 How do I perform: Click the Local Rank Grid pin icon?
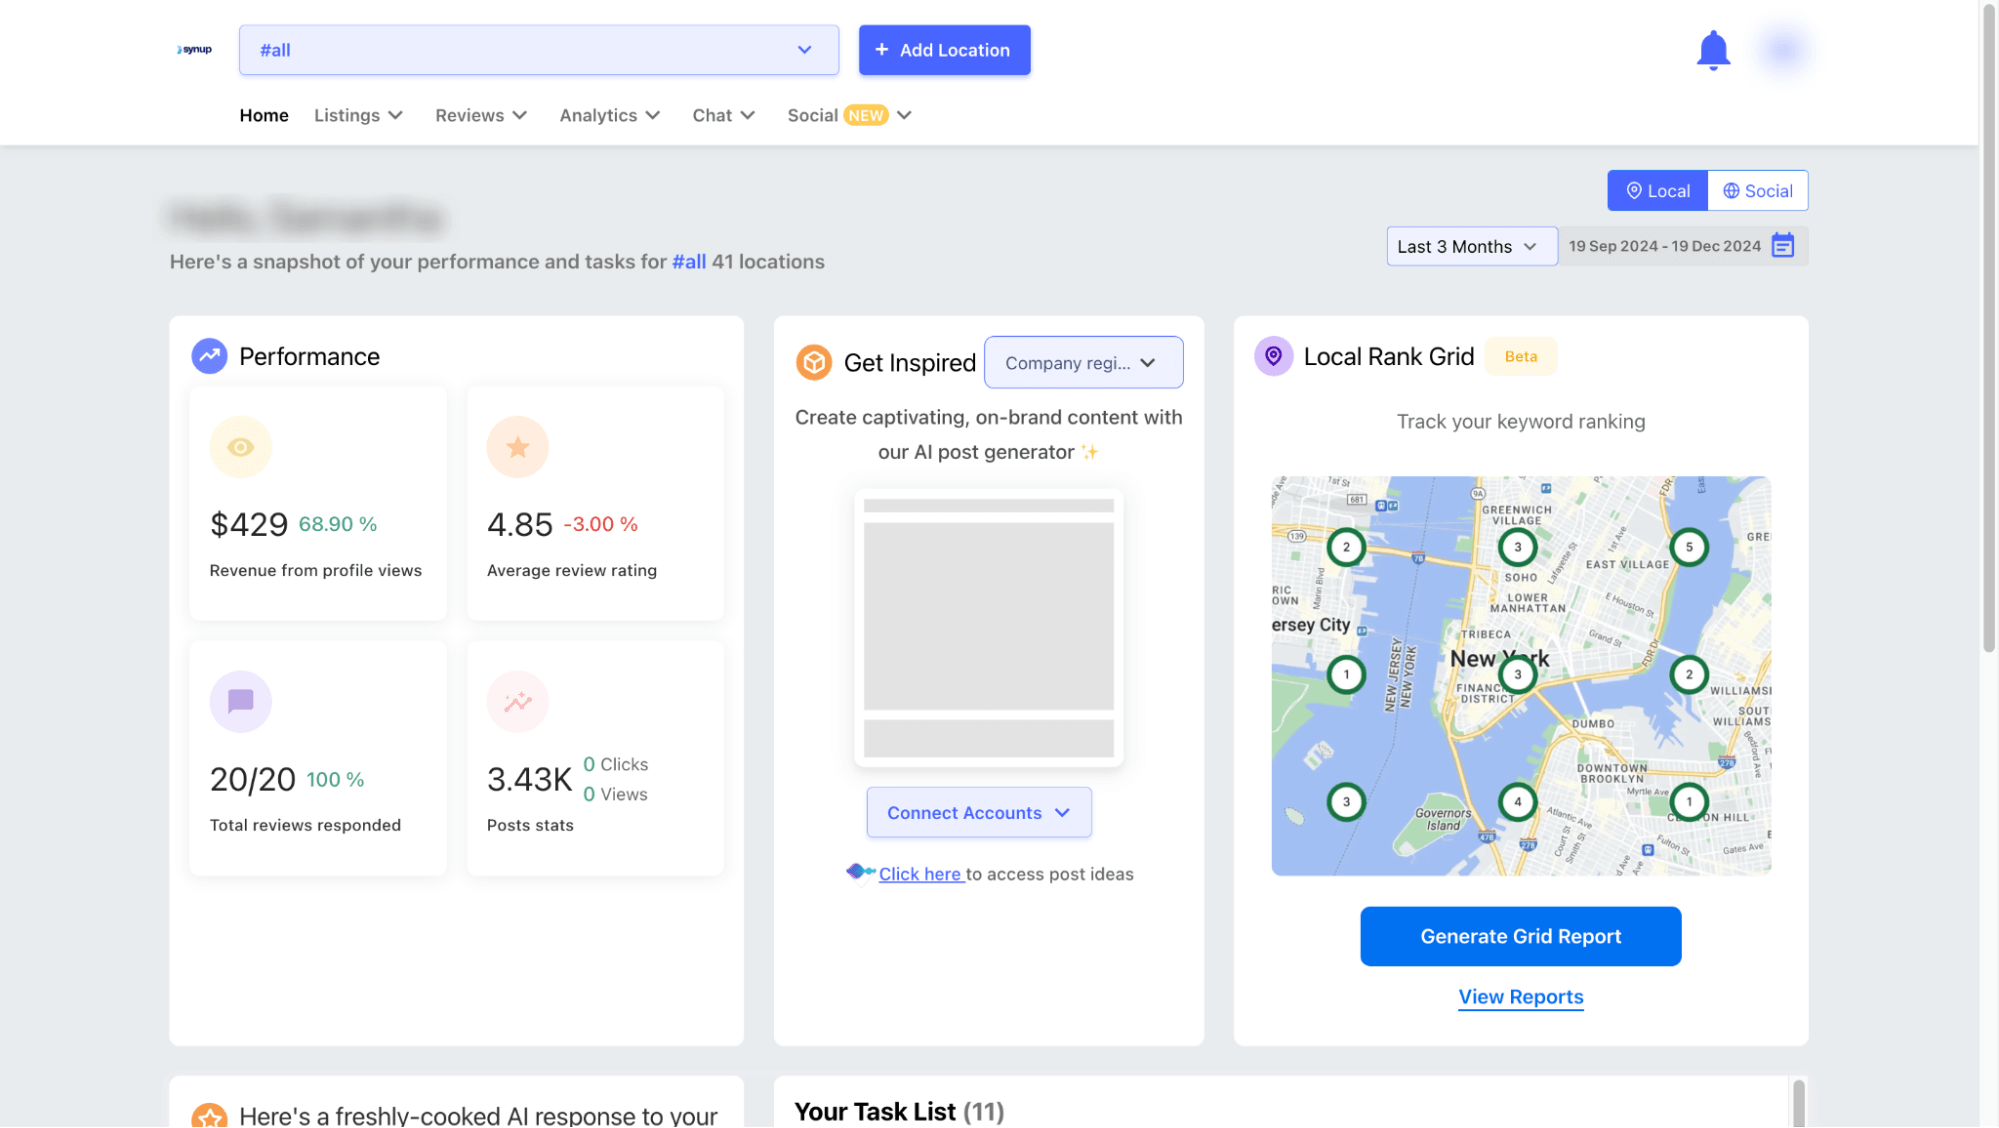[x=1273, y=356]
